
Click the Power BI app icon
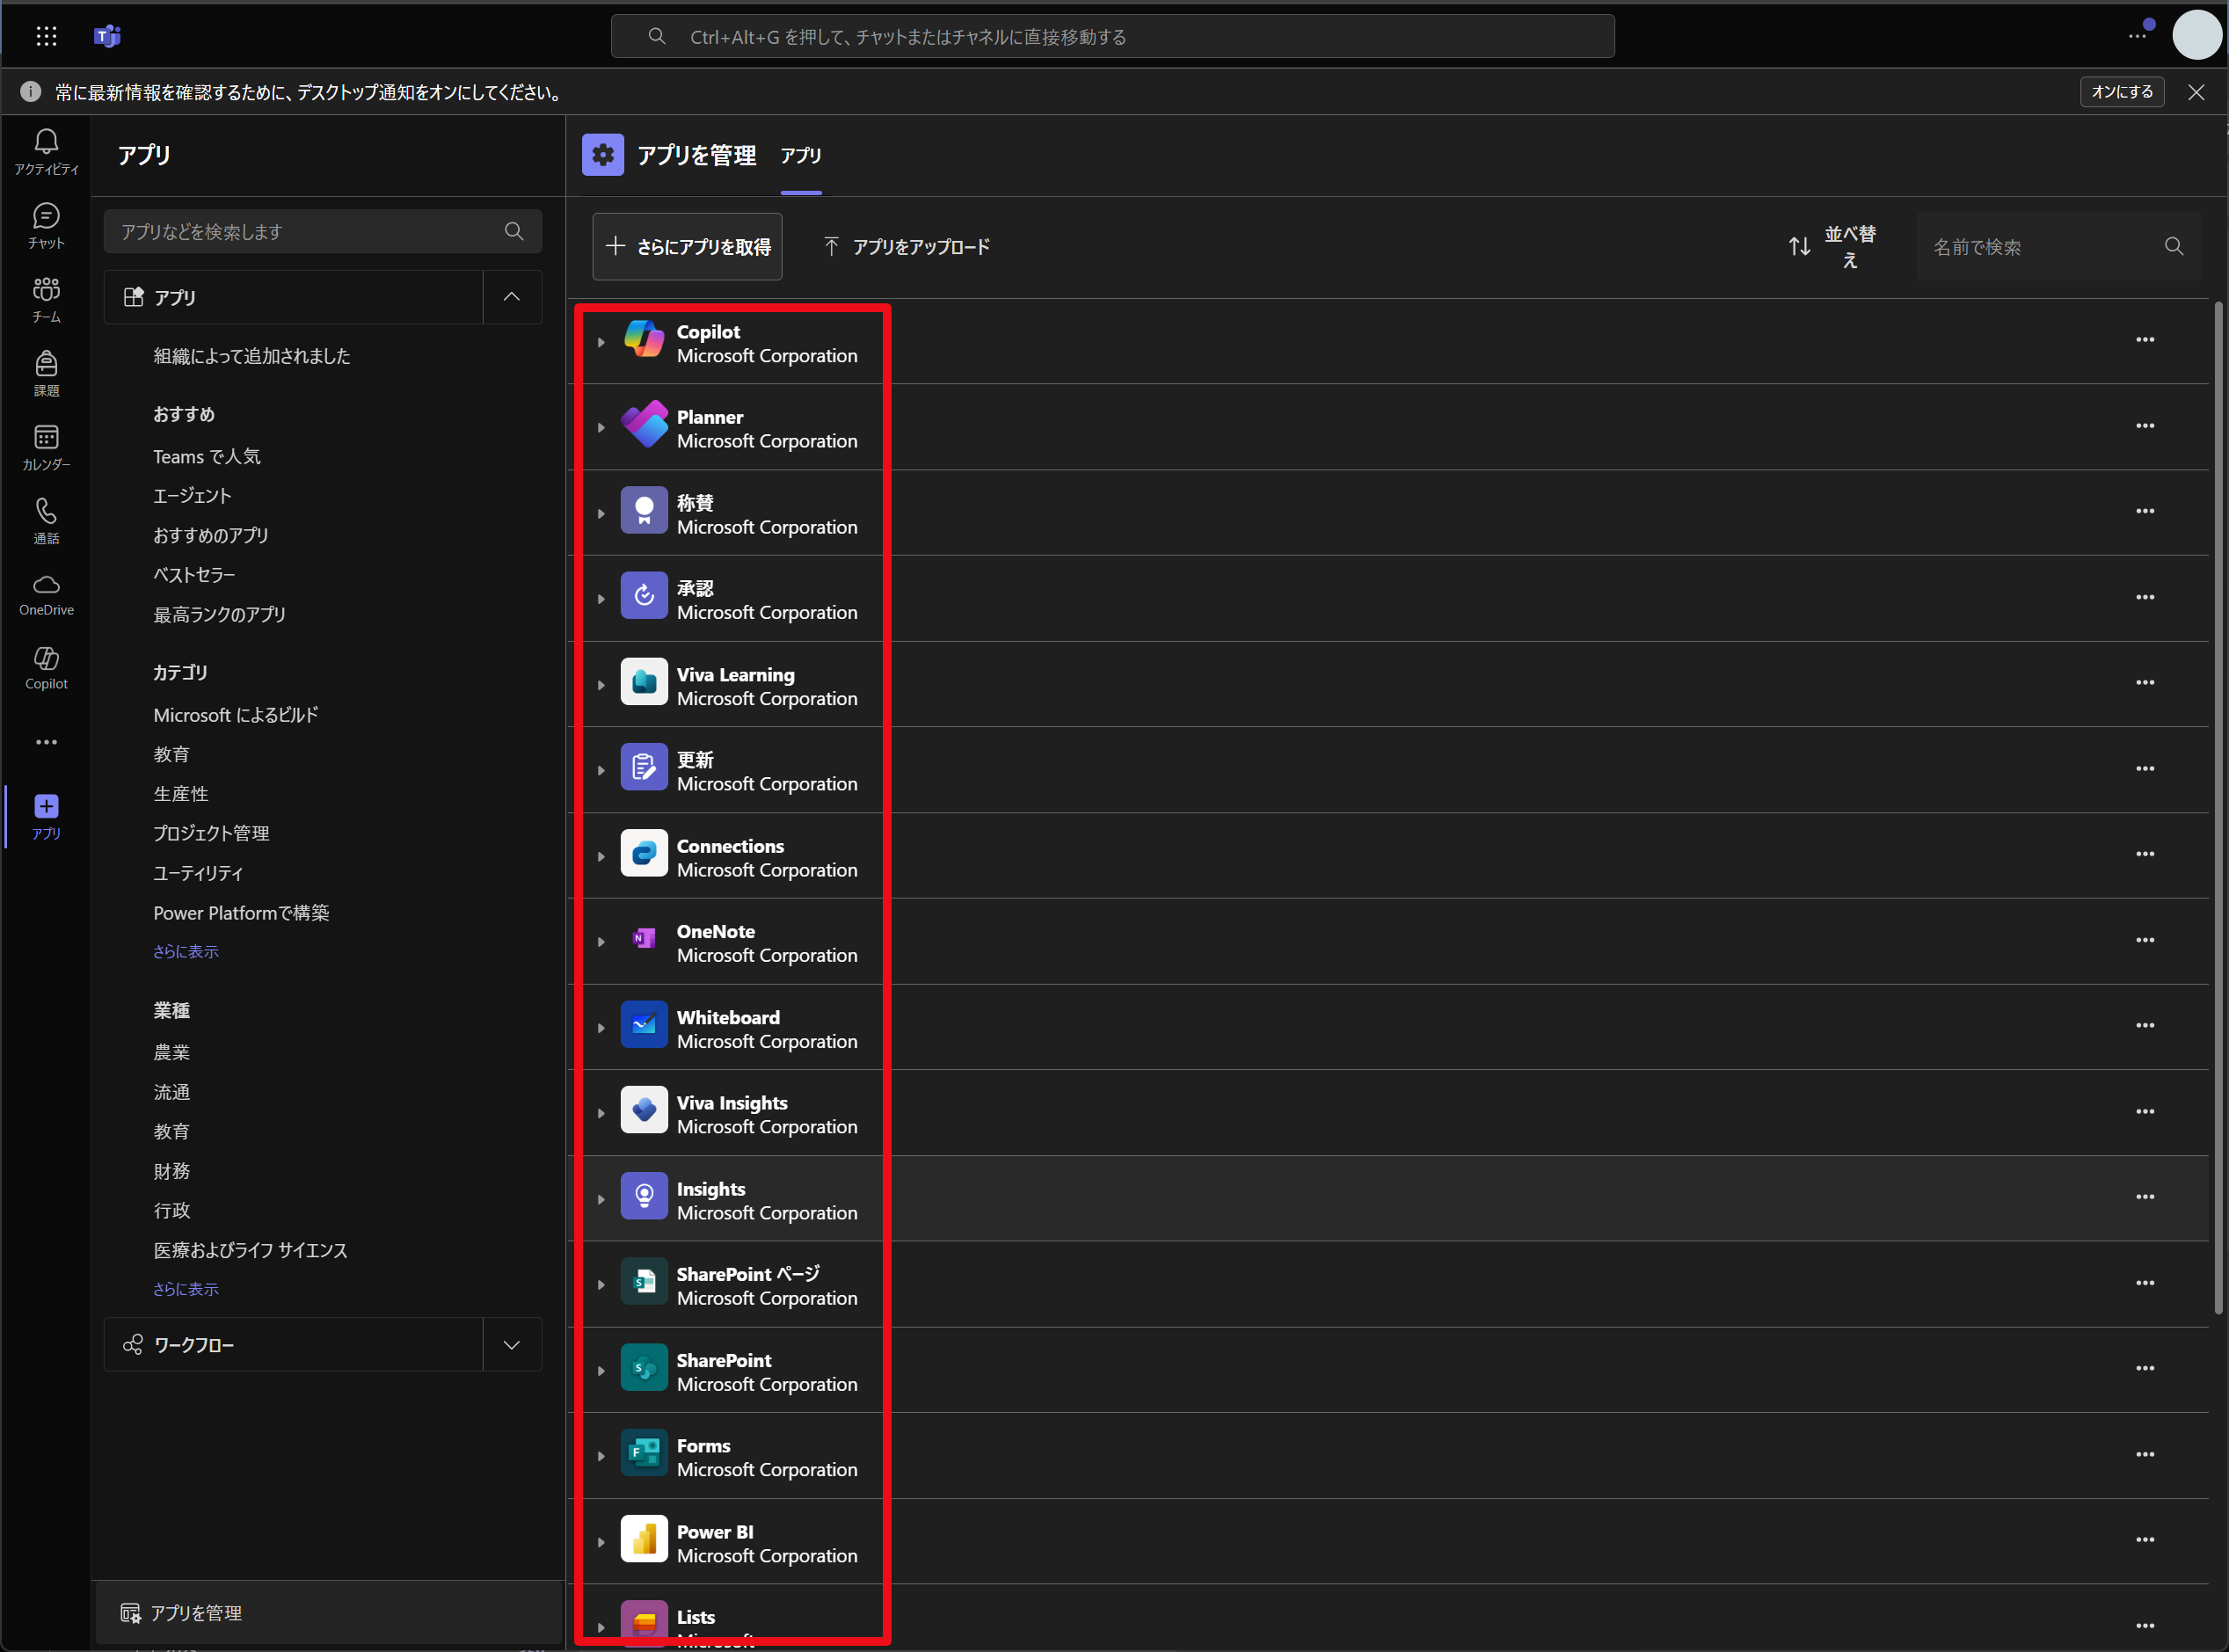coord(644,1540)
